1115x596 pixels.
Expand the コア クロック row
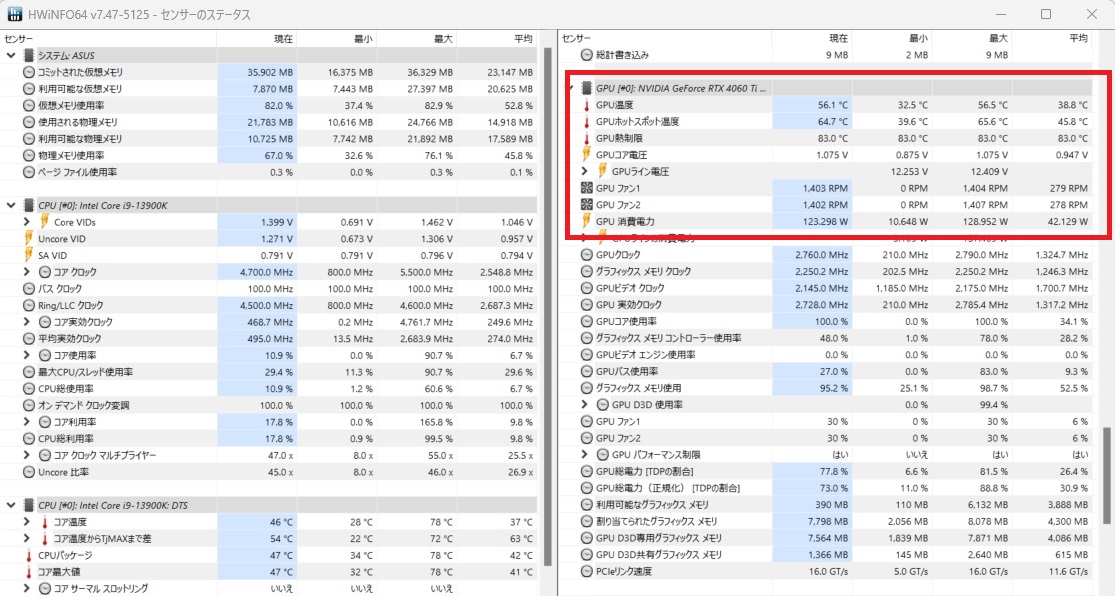(27, 272)
